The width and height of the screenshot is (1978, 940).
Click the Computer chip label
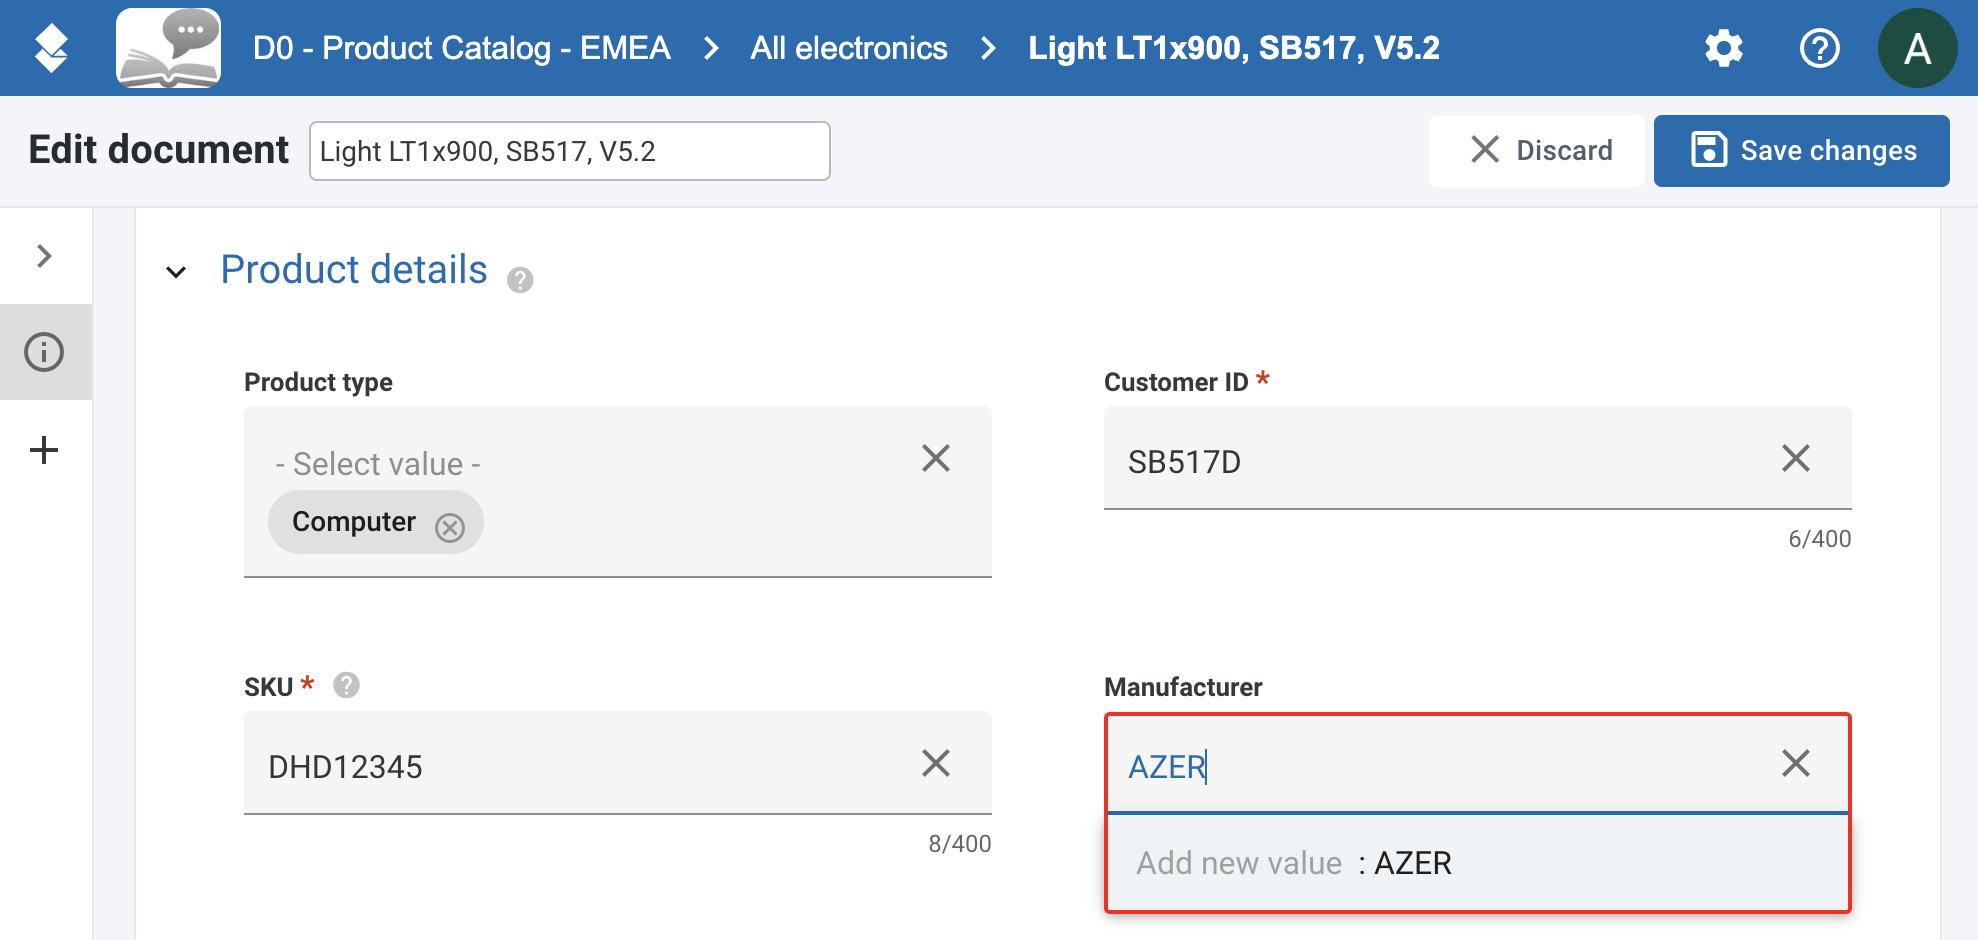tap(354, 522)
